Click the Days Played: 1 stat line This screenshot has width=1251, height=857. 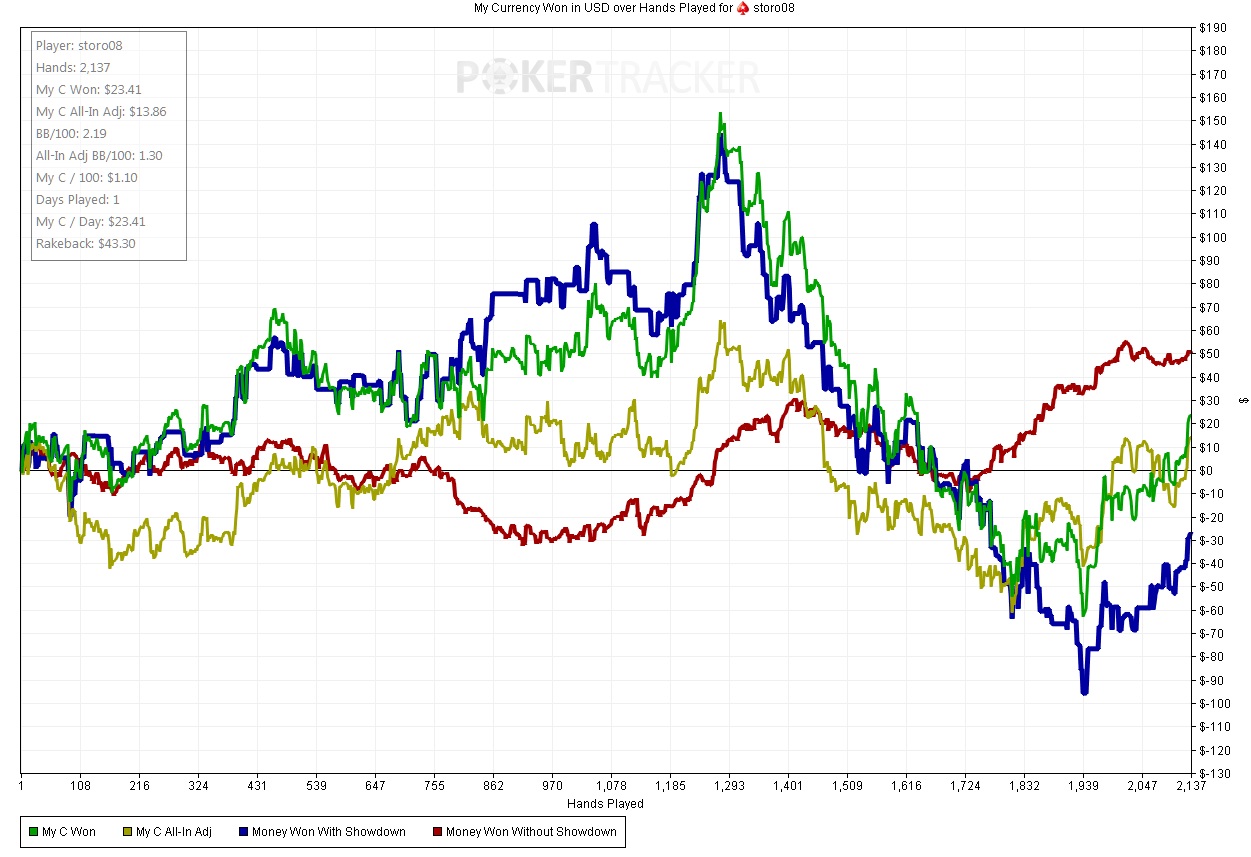pos(78,200)
